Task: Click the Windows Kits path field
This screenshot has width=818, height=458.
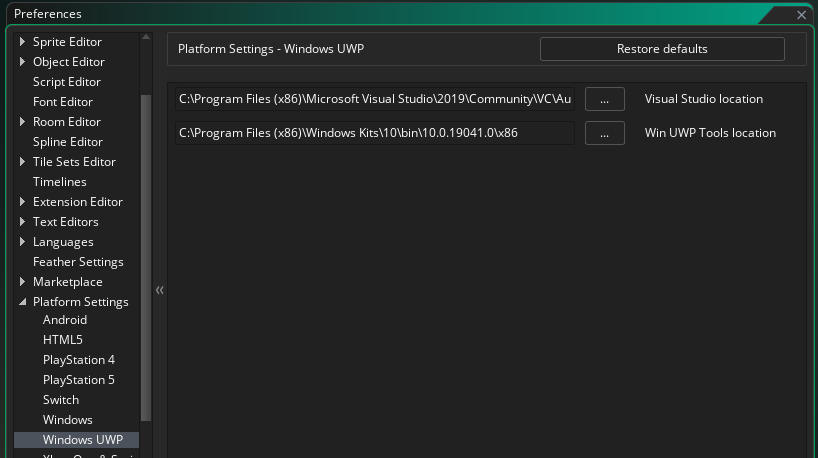Action: point(374,133)
